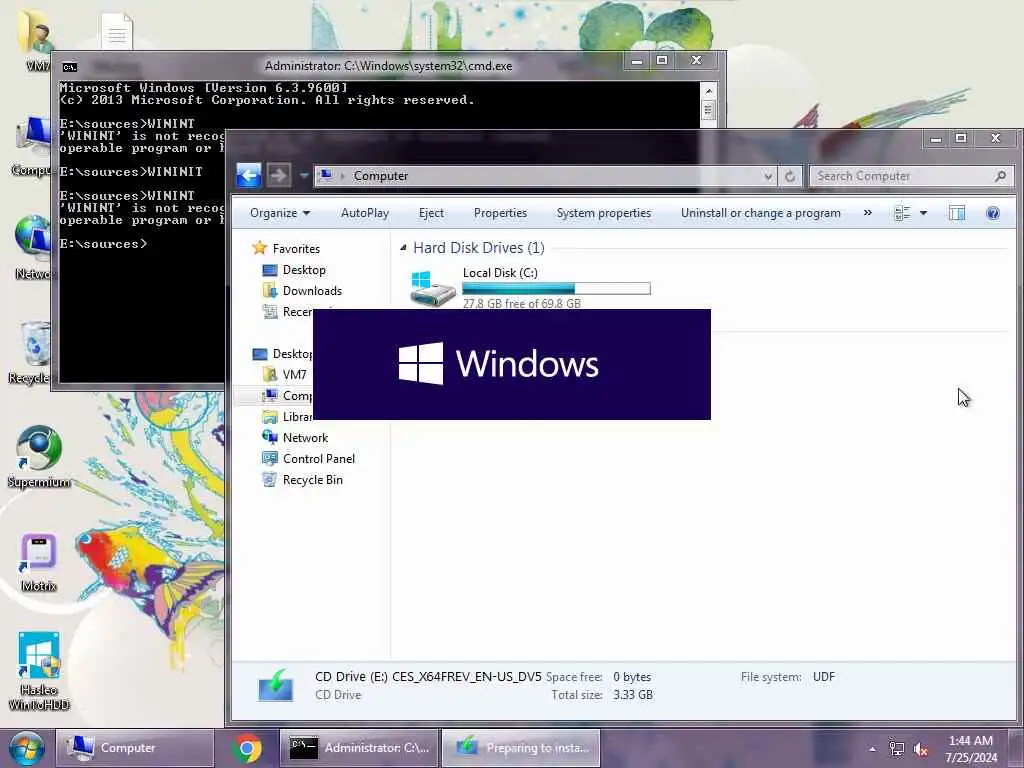The image size is (1024, 768).
Task: Click the muted volume tray icon
Action: coord(921,749)
